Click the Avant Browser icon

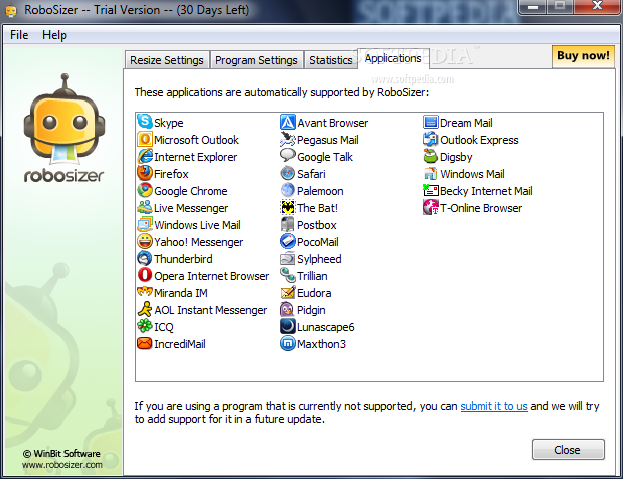pos(288,122)
